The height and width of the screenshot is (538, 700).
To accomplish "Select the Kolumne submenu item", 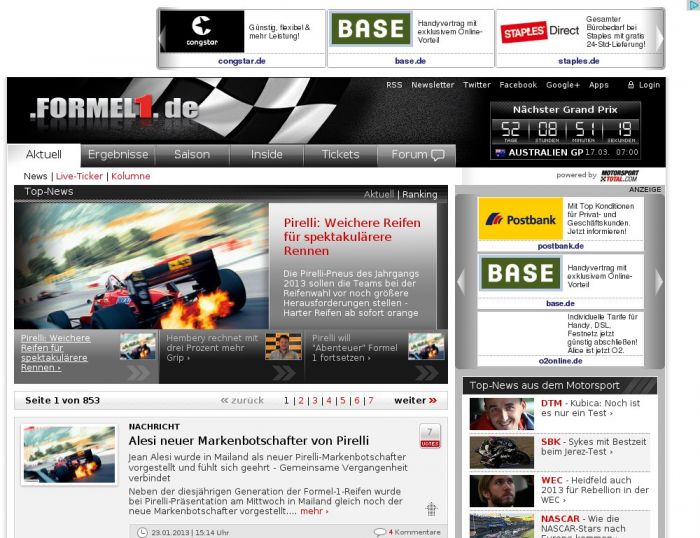I will coord(131,176).
